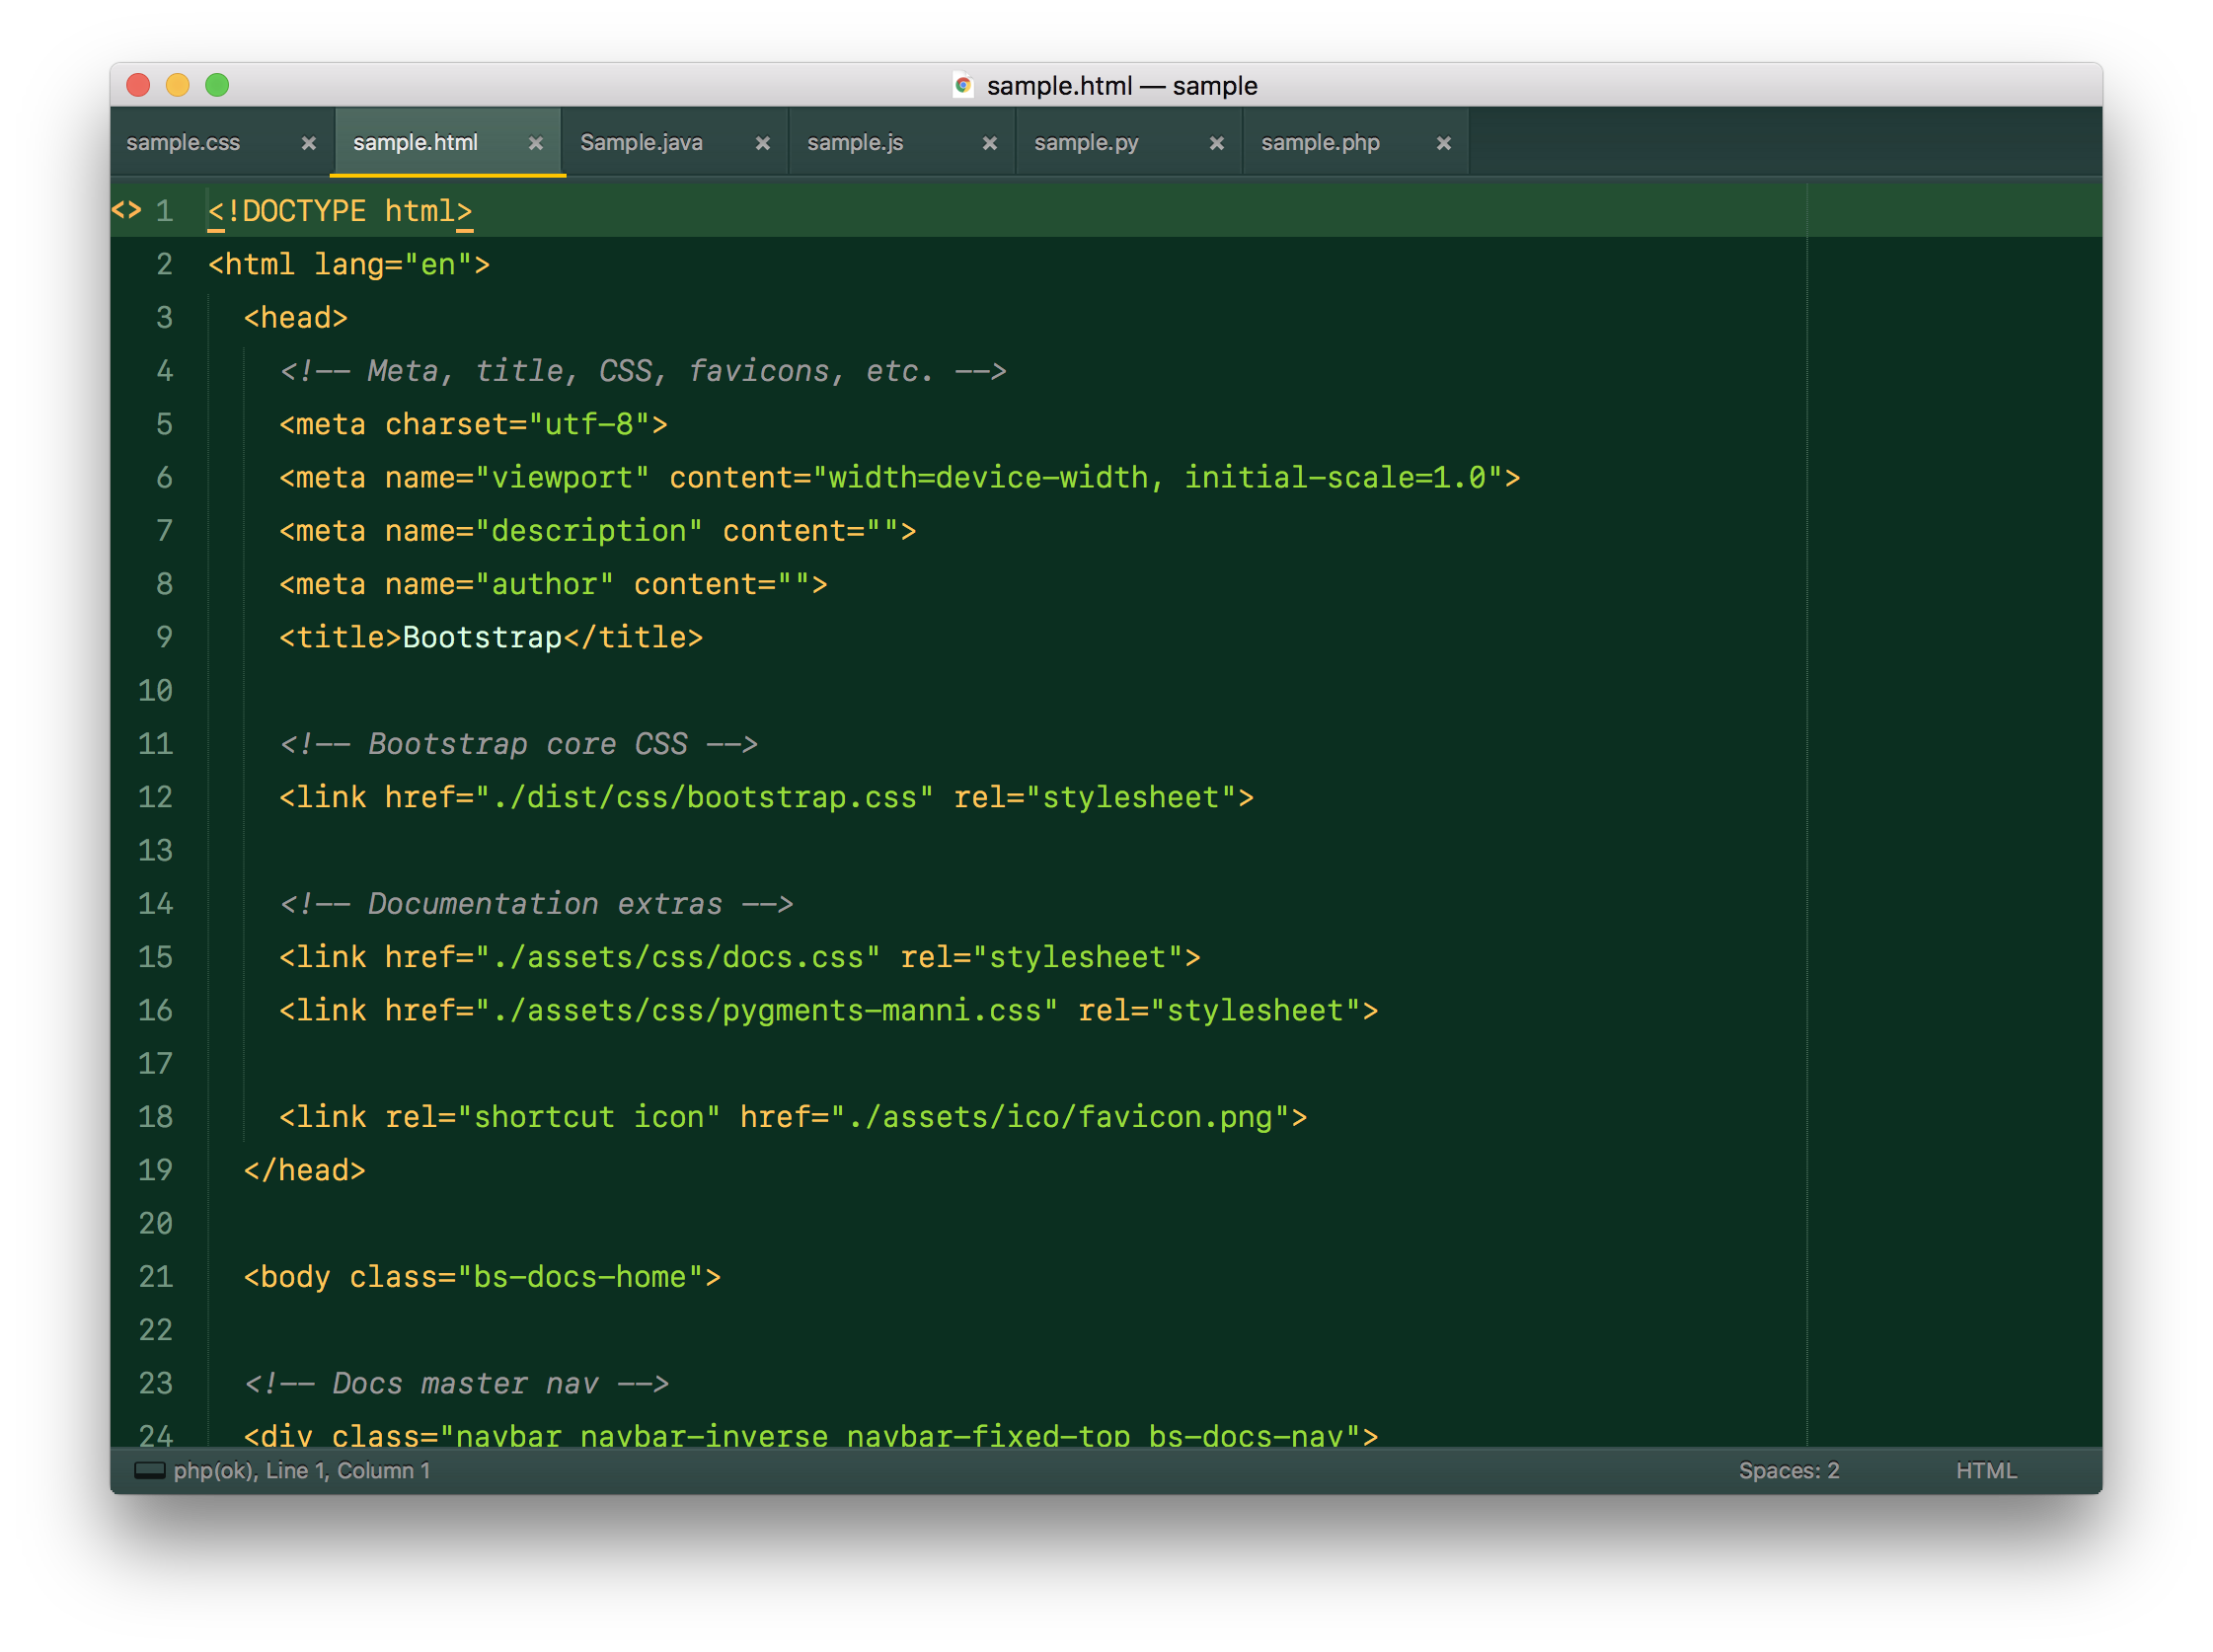
Task: Close the Sample.java tab
Action: point(762,143)
